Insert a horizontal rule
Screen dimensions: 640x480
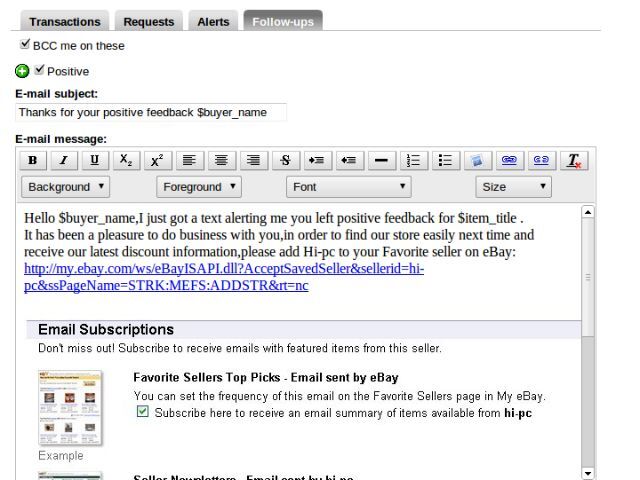[381, 160]
